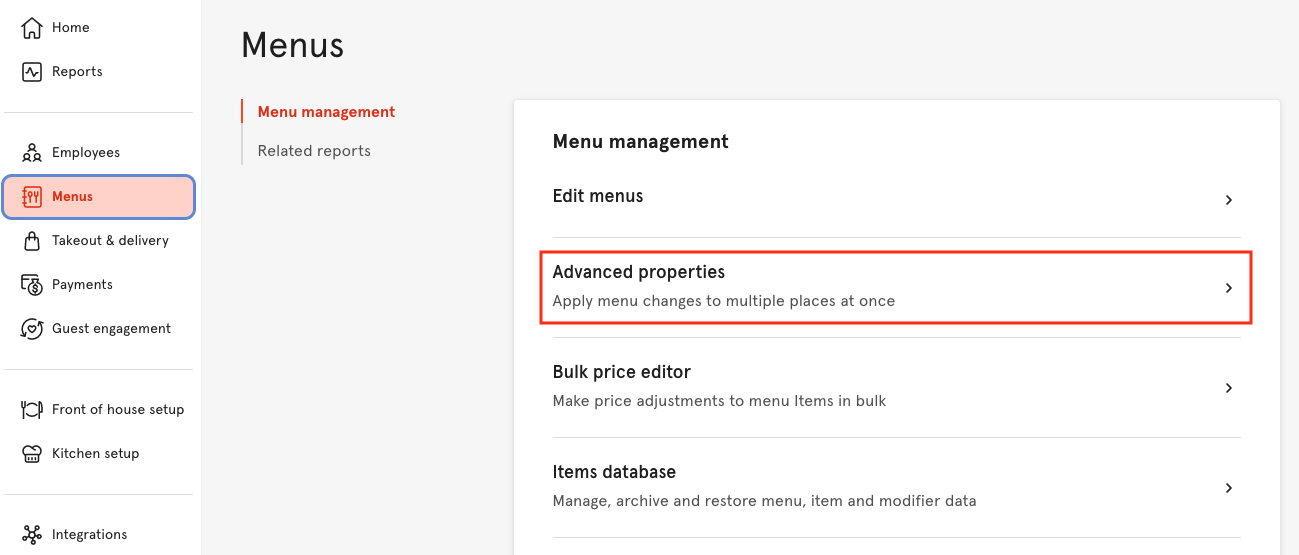Open the Items database link

point(614,472)
